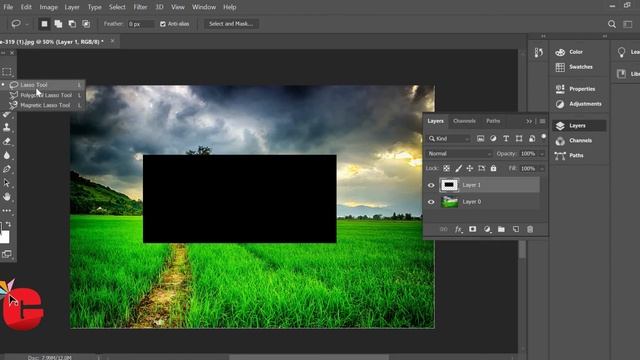Open the File menu
The image size is (640, 360).
pyautogui.click(x=8, y=7)
